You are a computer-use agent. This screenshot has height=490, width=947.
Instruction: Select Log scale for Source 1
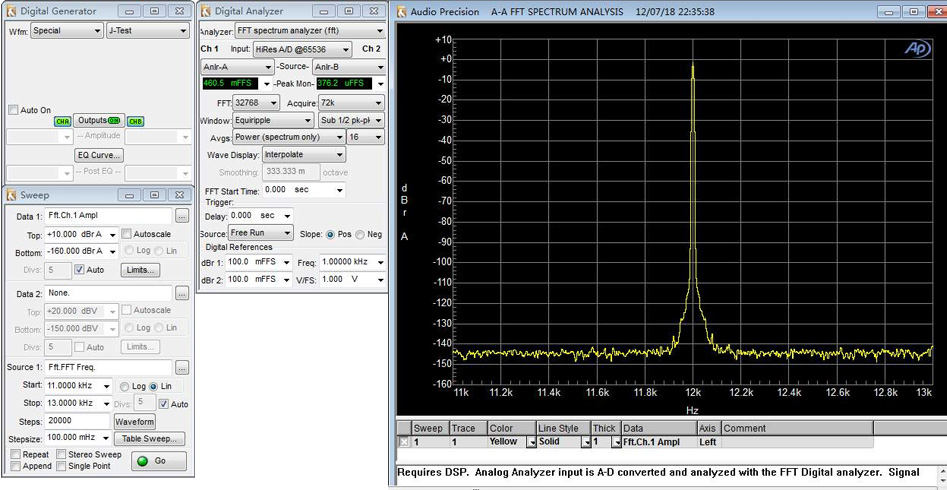[124, 386]
